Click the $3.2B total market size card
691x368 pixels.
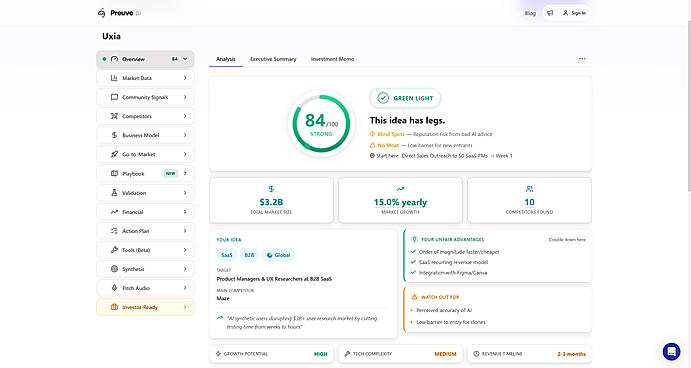pyautogui.click(x=271, y=201)
